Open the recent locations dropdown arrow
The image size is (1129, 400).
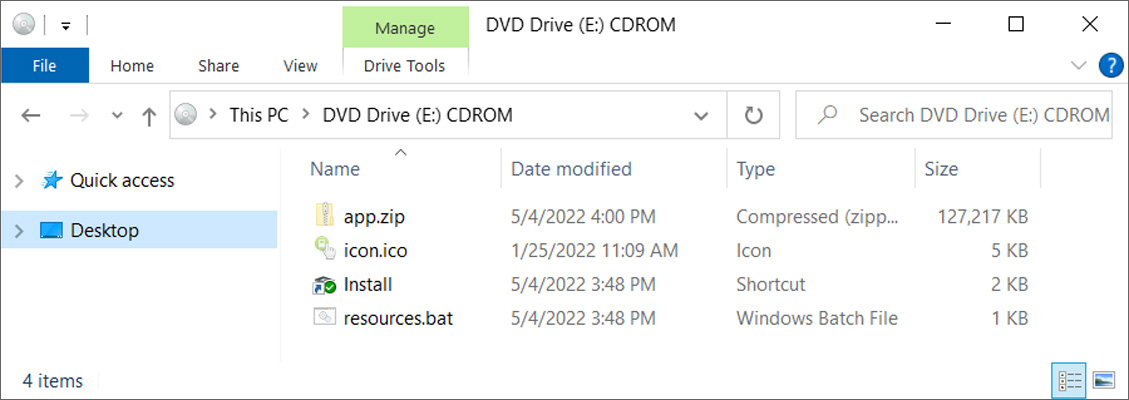(x=117, y=116)
